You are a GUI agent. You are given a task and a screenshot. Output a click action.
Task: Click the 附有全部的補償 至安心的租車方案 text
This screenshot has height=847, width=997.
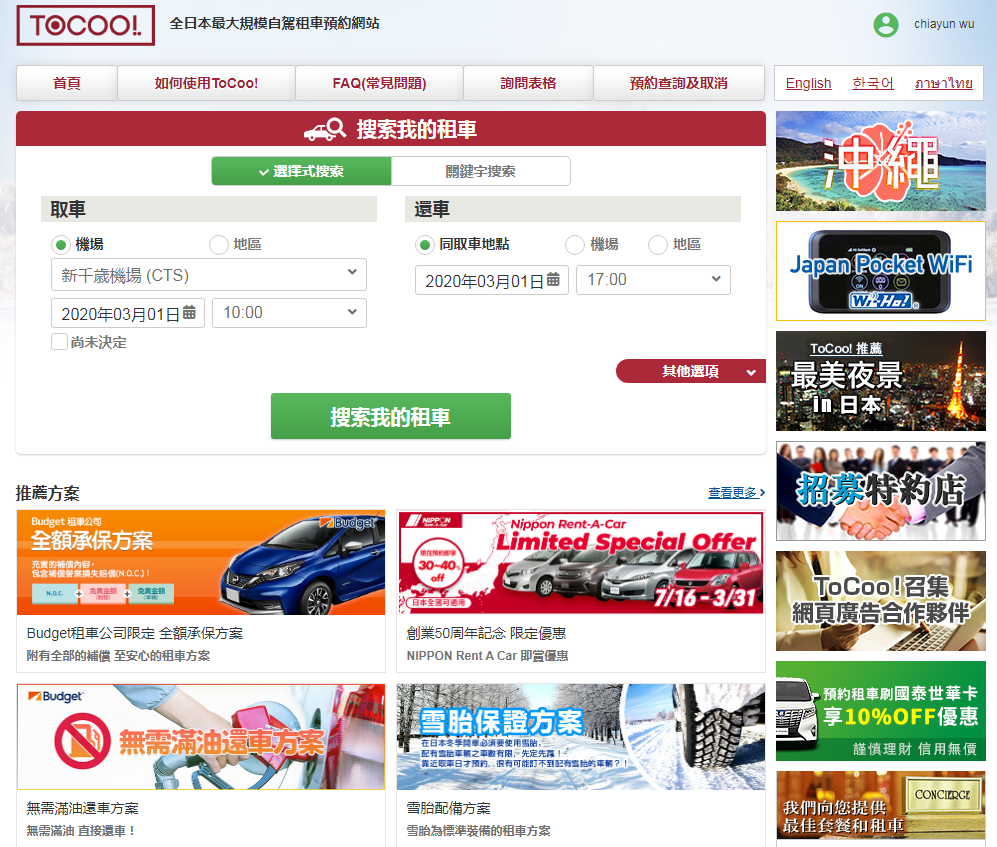pos(118,656)
